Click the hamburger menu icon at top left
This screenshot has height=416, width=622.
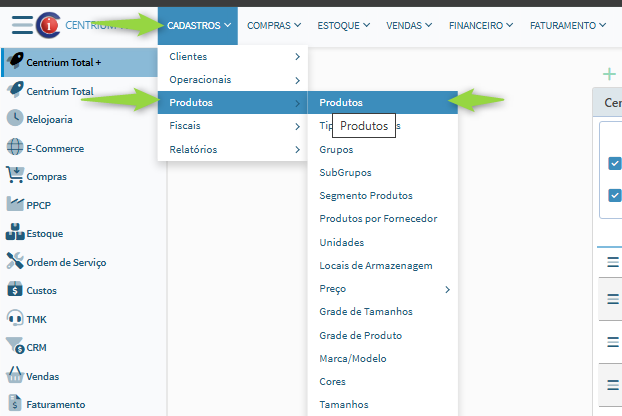22,25
